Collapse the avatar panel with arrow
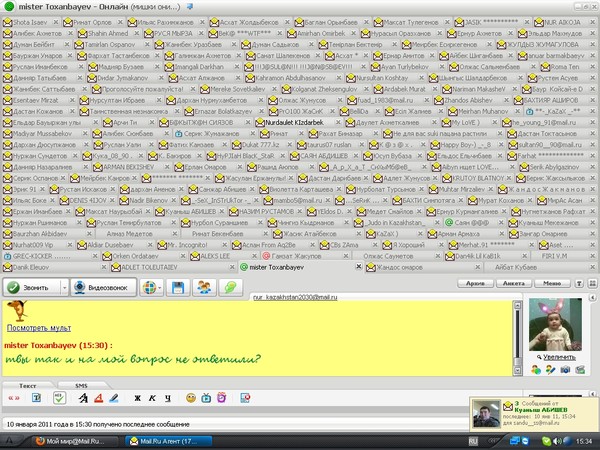The image size is (600, 450). pos(592,297)
